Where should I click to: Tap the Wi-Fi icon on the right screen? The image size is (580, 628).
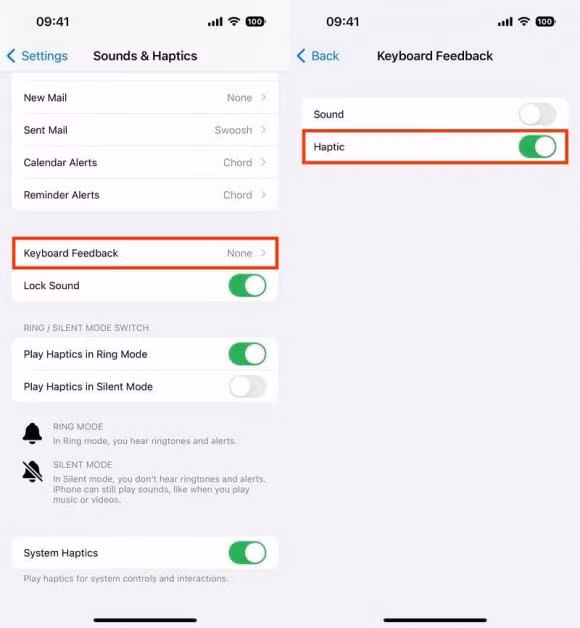pyautogui.click(x=524, y=21)
